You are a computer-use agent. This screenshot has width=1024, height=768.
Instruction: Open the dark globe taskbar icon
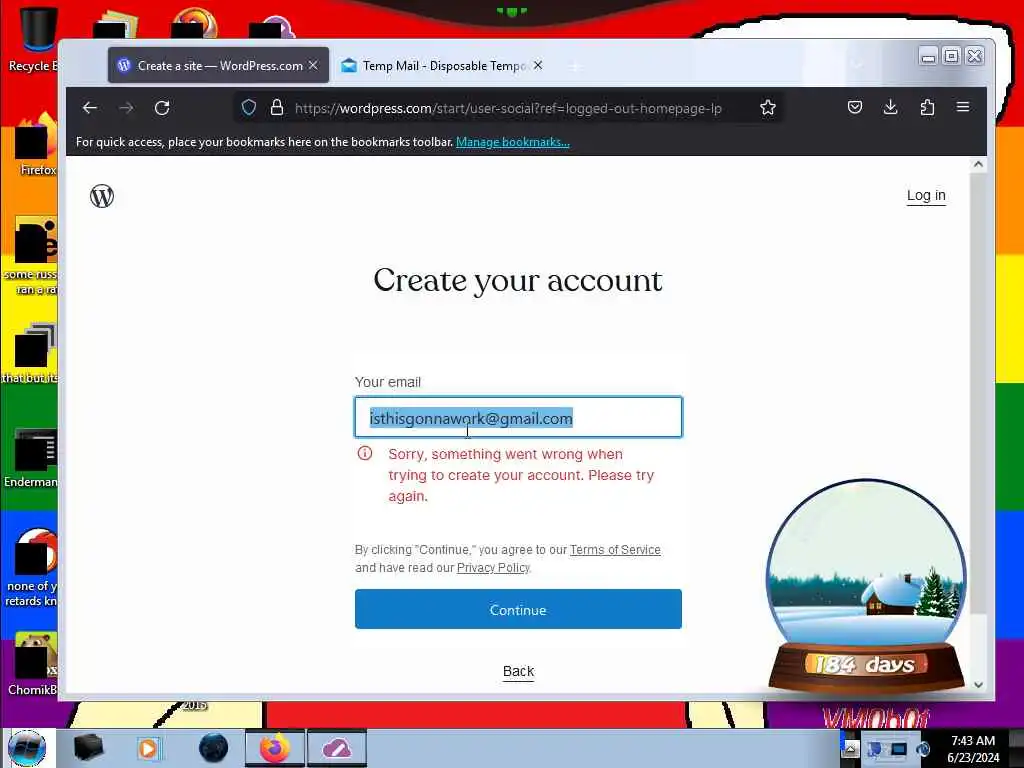tap(213, 748)
